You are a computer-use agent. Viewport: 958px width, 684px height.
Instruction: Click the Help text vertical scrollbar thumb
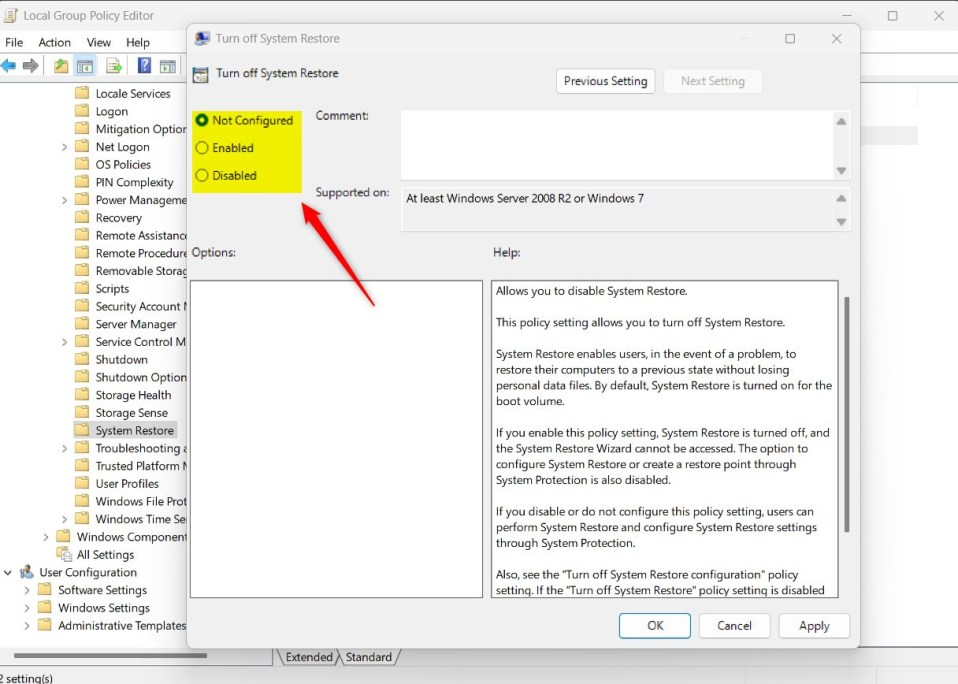coord(846,415)
